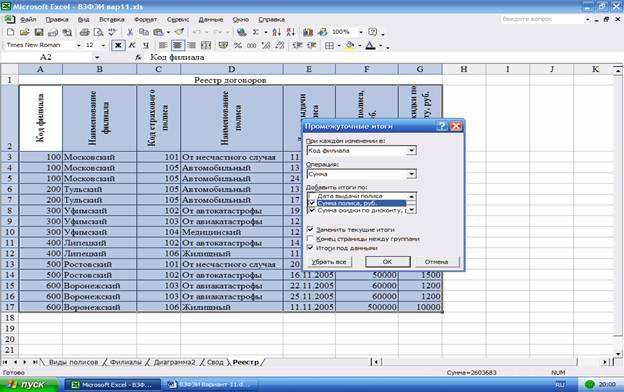Enable 'Конец страницы между группами' checkbox
The image size is (624, 392).
point(310,239)
